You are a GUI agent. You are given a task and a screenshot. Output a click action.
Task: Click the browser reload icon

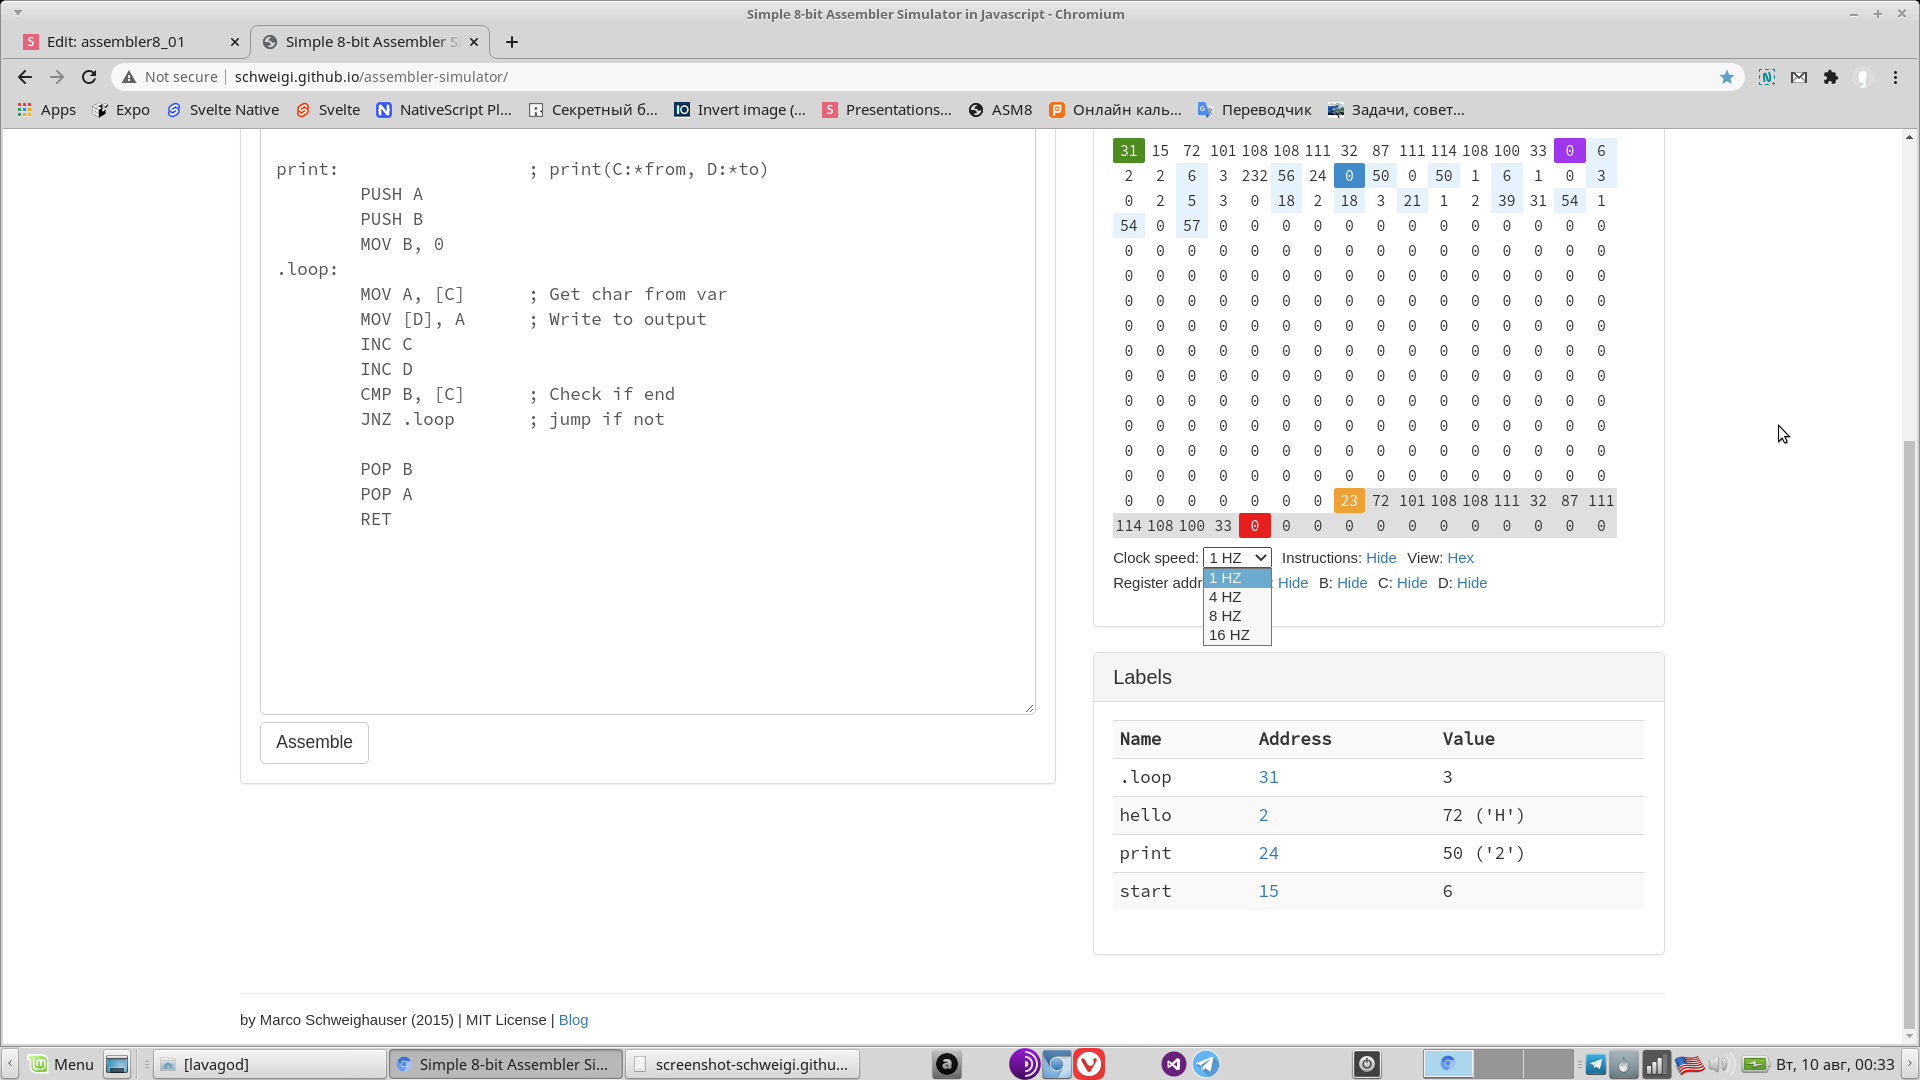(x=89, y=77)
